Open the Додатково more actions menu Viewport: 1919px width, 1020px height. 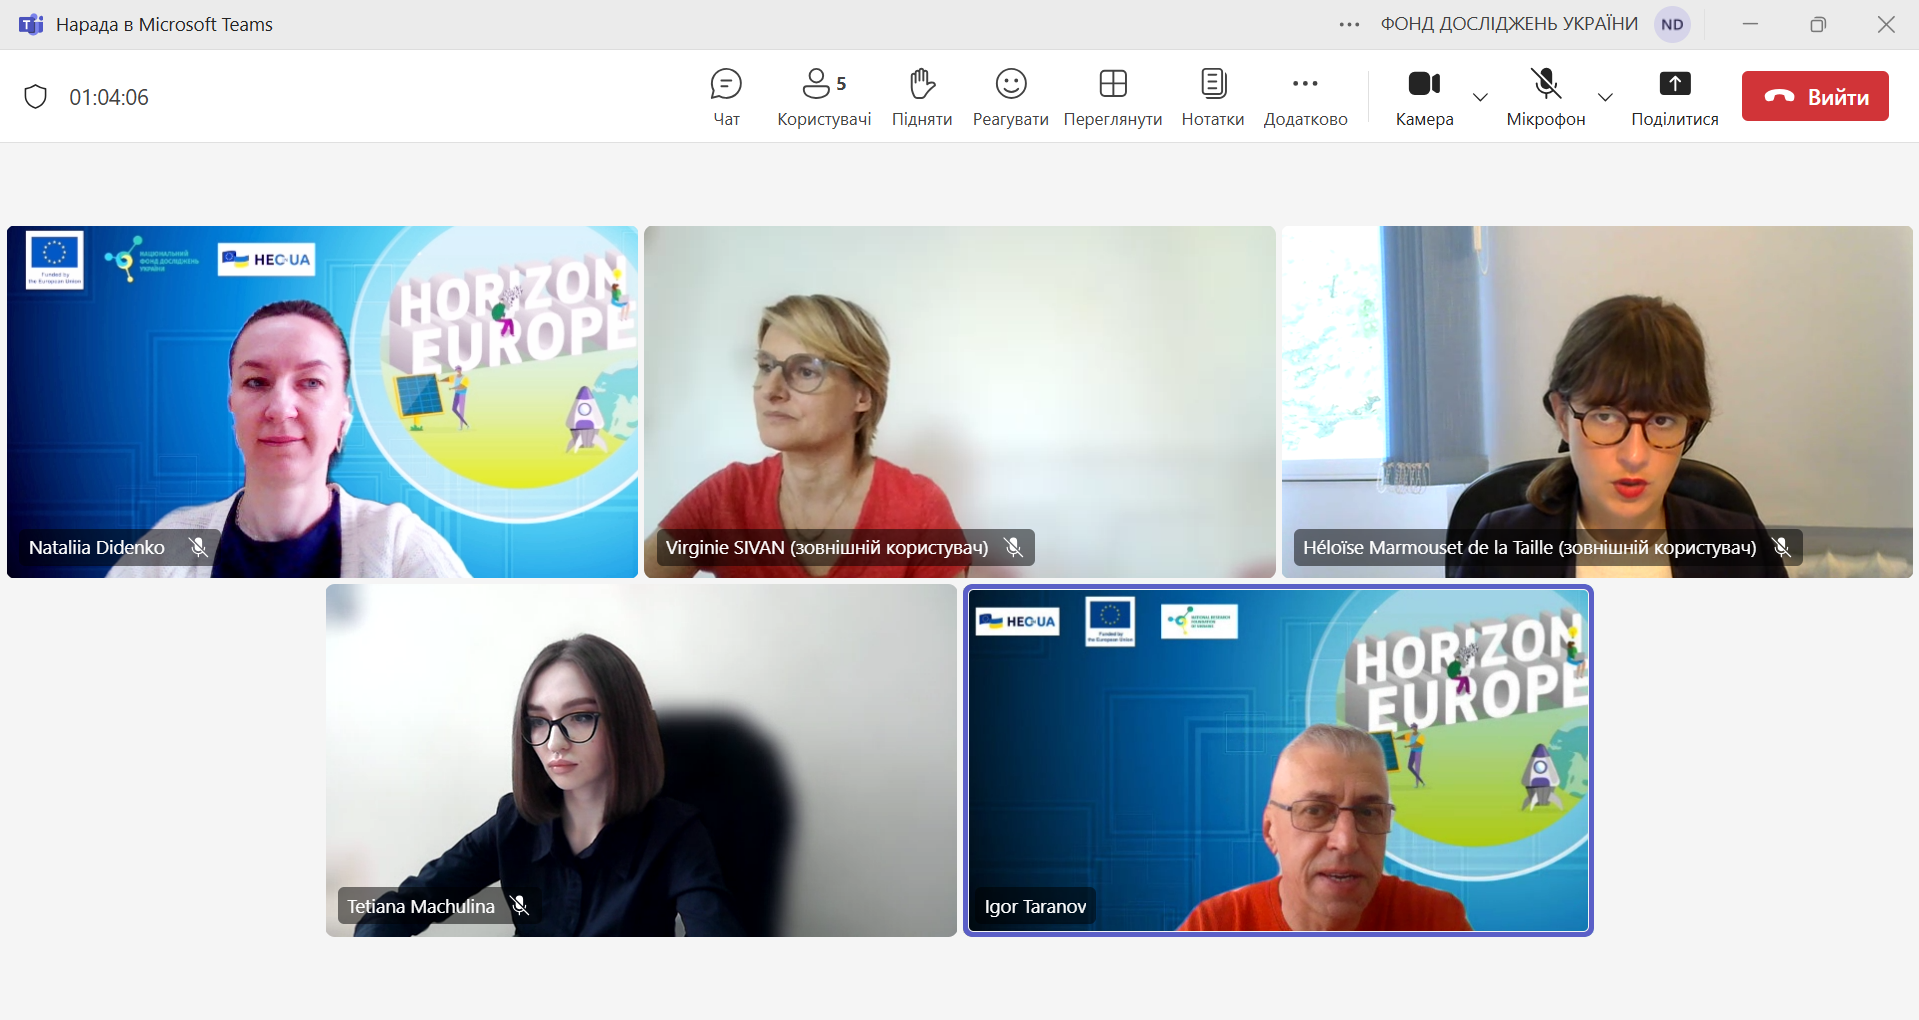pos(1305,97)
